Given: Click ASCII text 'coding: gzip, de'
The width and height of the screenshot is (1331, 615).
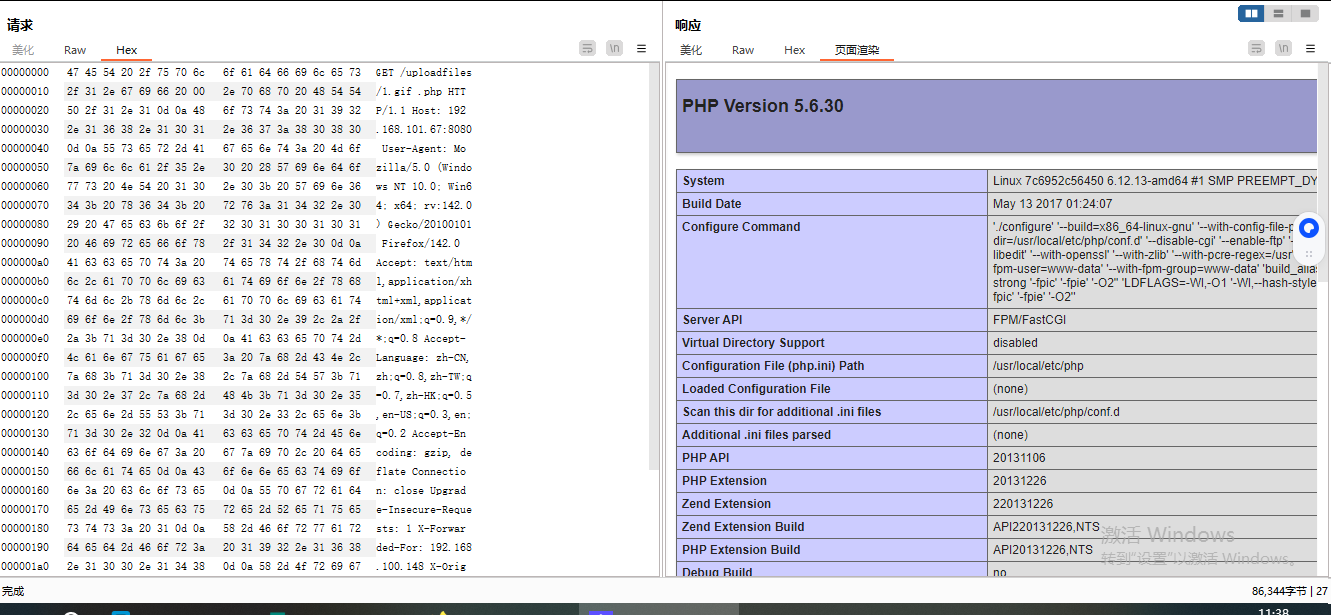Looking at the screenshot, I should [423, 452].
